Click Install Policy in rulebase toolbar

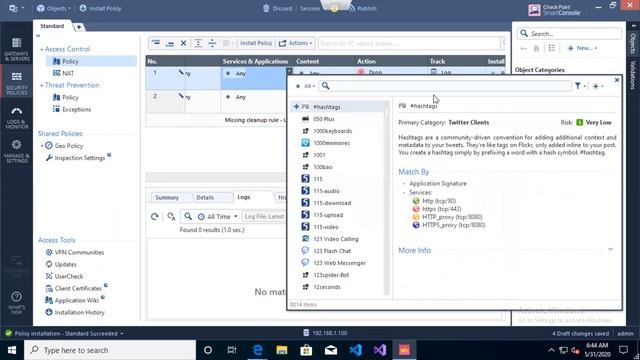click(x=256, y=43)
